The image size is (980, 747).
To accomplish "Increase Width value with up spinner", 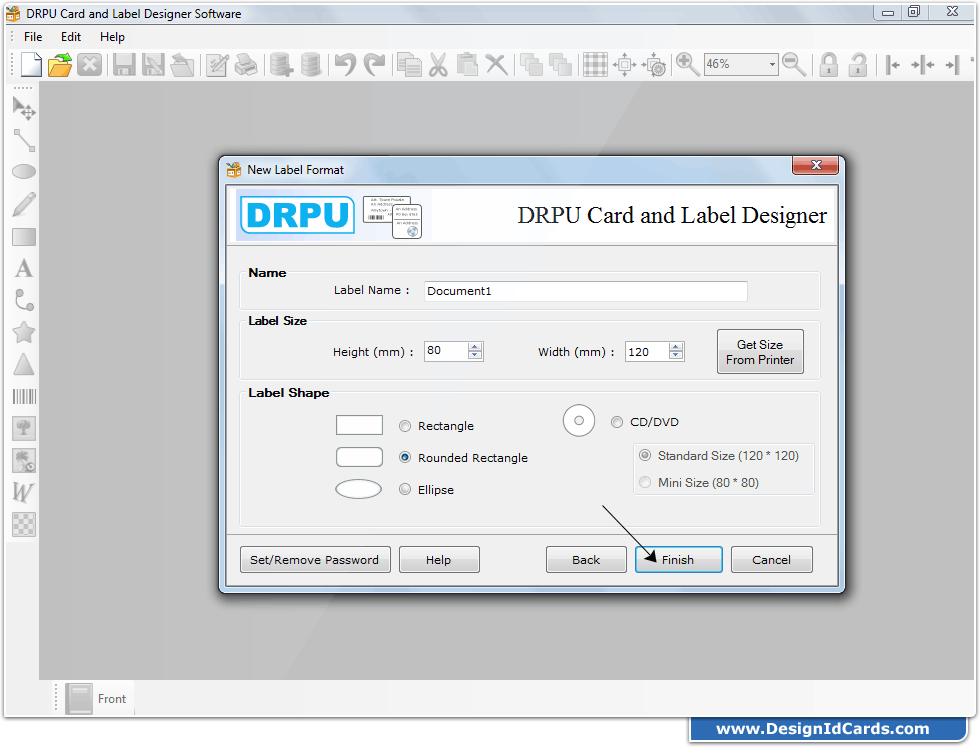I will click(676, 347).
